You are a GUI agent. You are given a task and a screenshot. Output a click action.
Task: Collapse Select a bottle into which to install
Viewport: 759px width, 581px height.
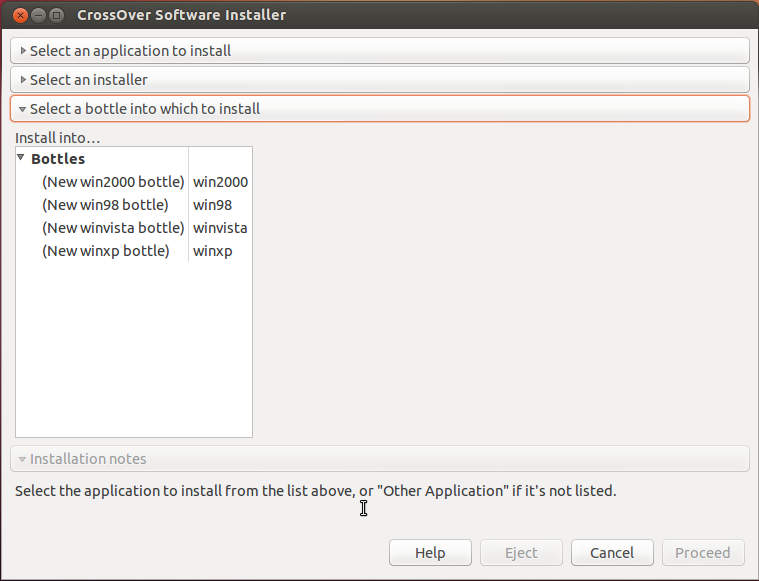(380, 109)
